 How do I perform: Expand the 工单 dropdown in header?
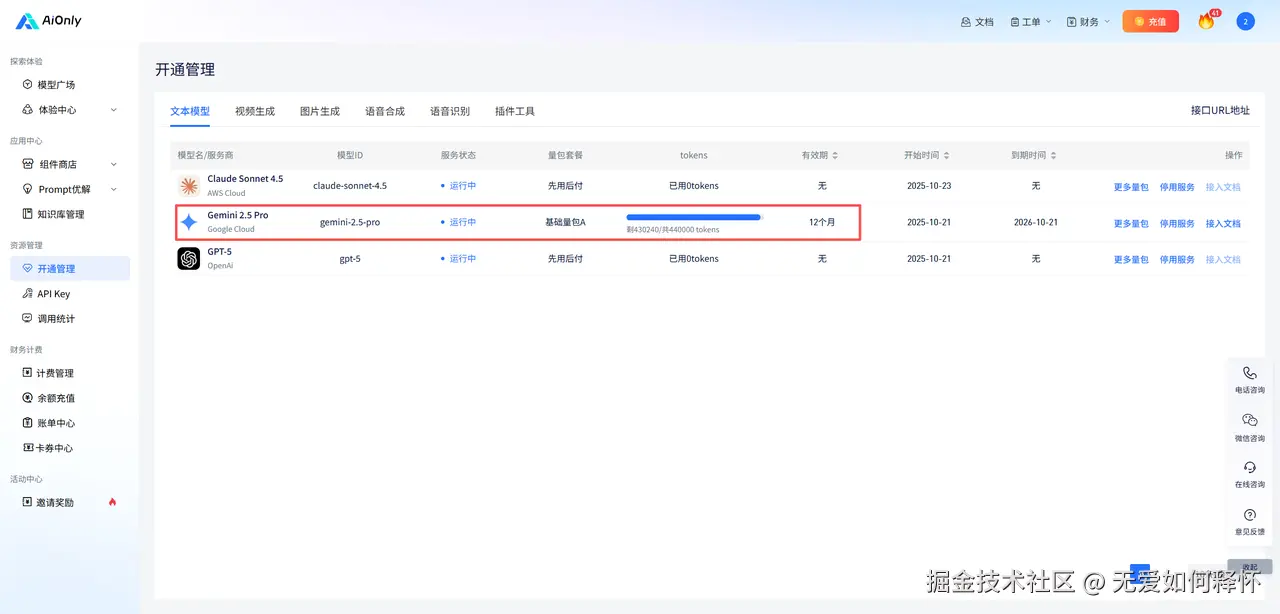pos(1031,22)
